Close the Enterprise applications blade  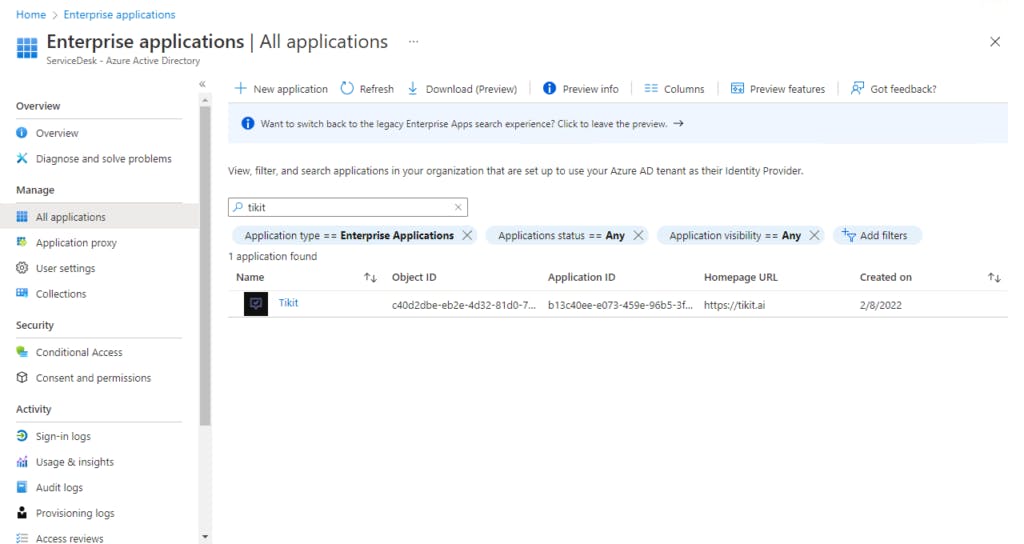pyautogui.click(x=995, y=42)
